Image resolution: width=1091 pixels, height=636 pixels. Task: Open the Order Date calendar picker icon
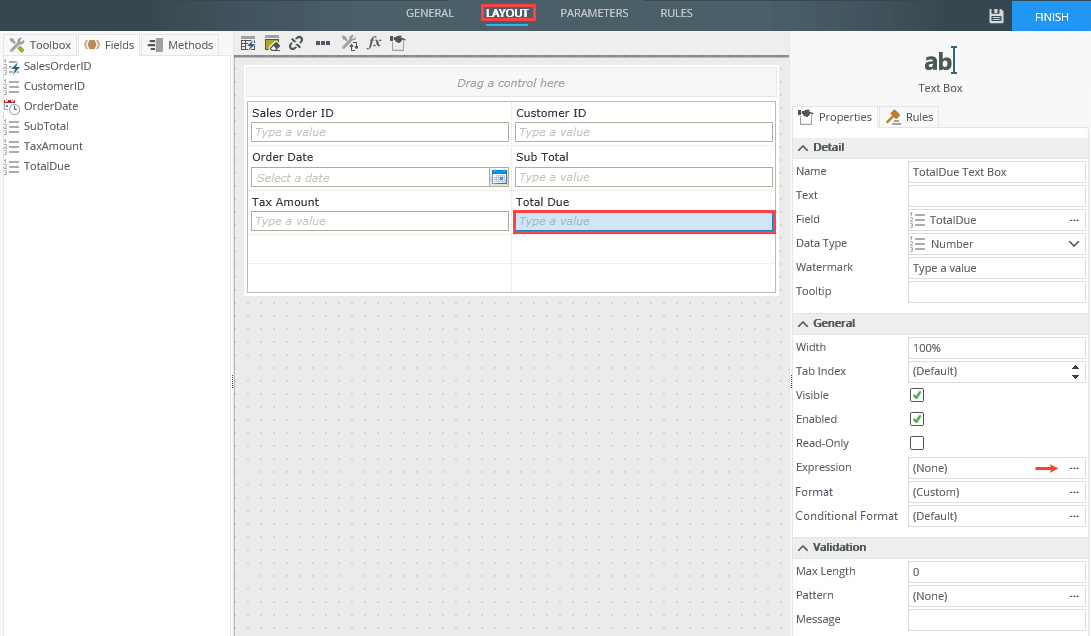(499, 177)
